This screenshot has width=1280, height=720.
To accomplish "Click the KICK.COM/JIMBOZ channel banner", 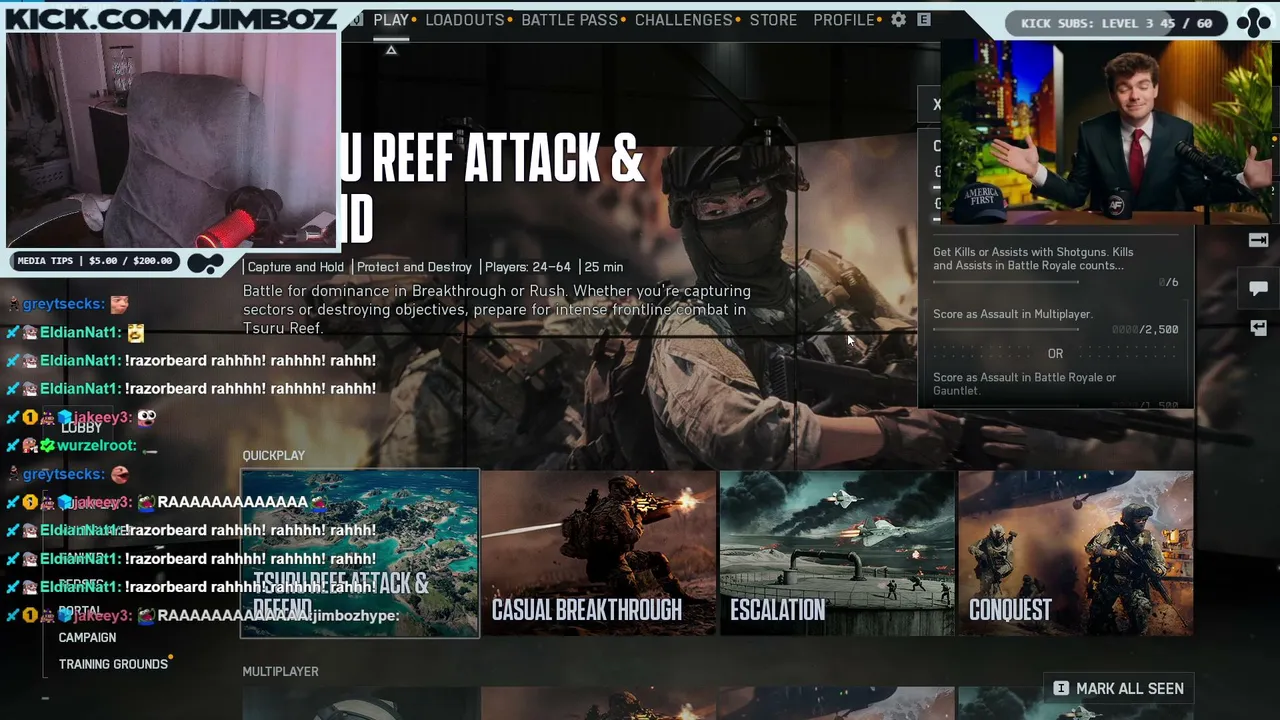I will [x=170, y=18].
